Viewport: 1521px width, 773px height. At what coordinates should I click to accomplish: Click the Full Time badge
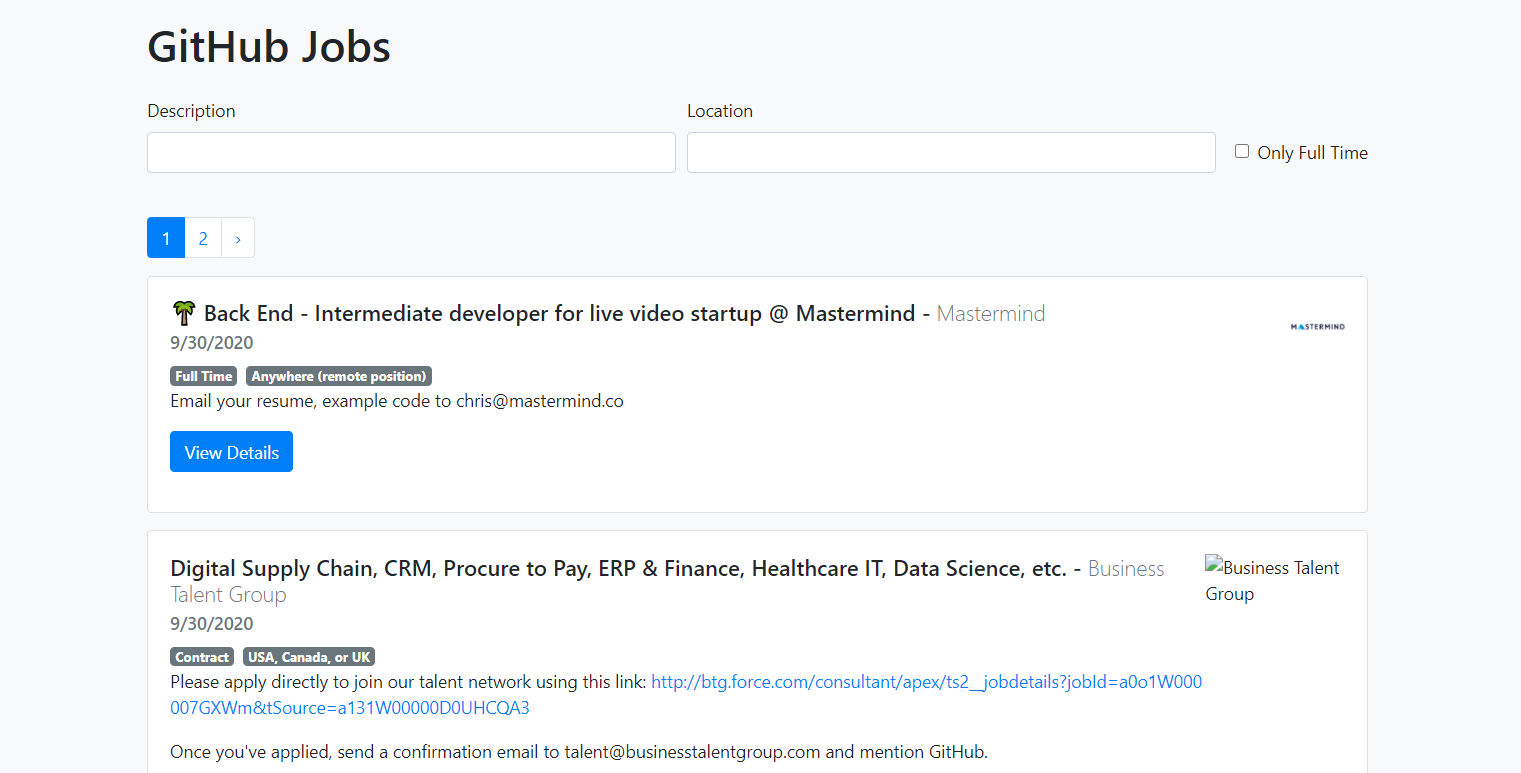pos(204,377)
